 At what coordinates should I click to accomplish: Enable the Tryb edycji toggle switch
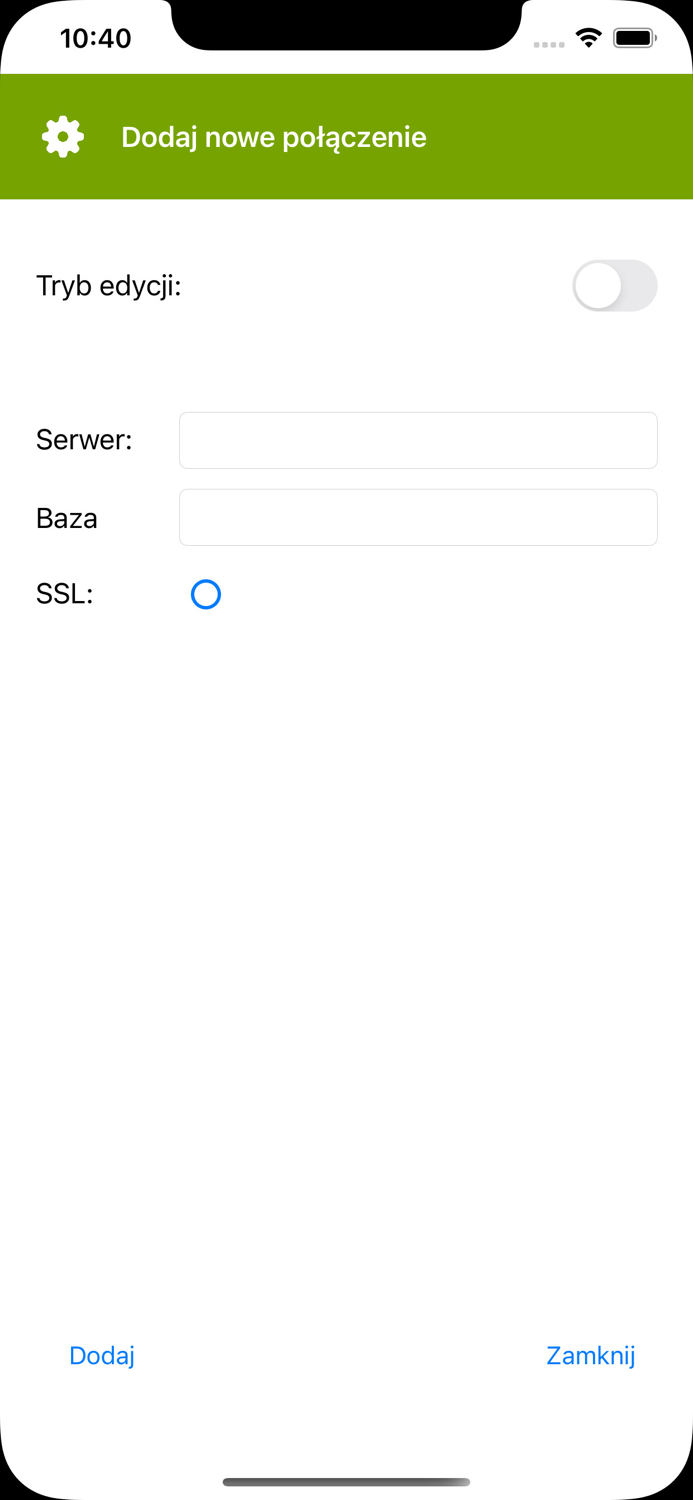pos(614,285)
